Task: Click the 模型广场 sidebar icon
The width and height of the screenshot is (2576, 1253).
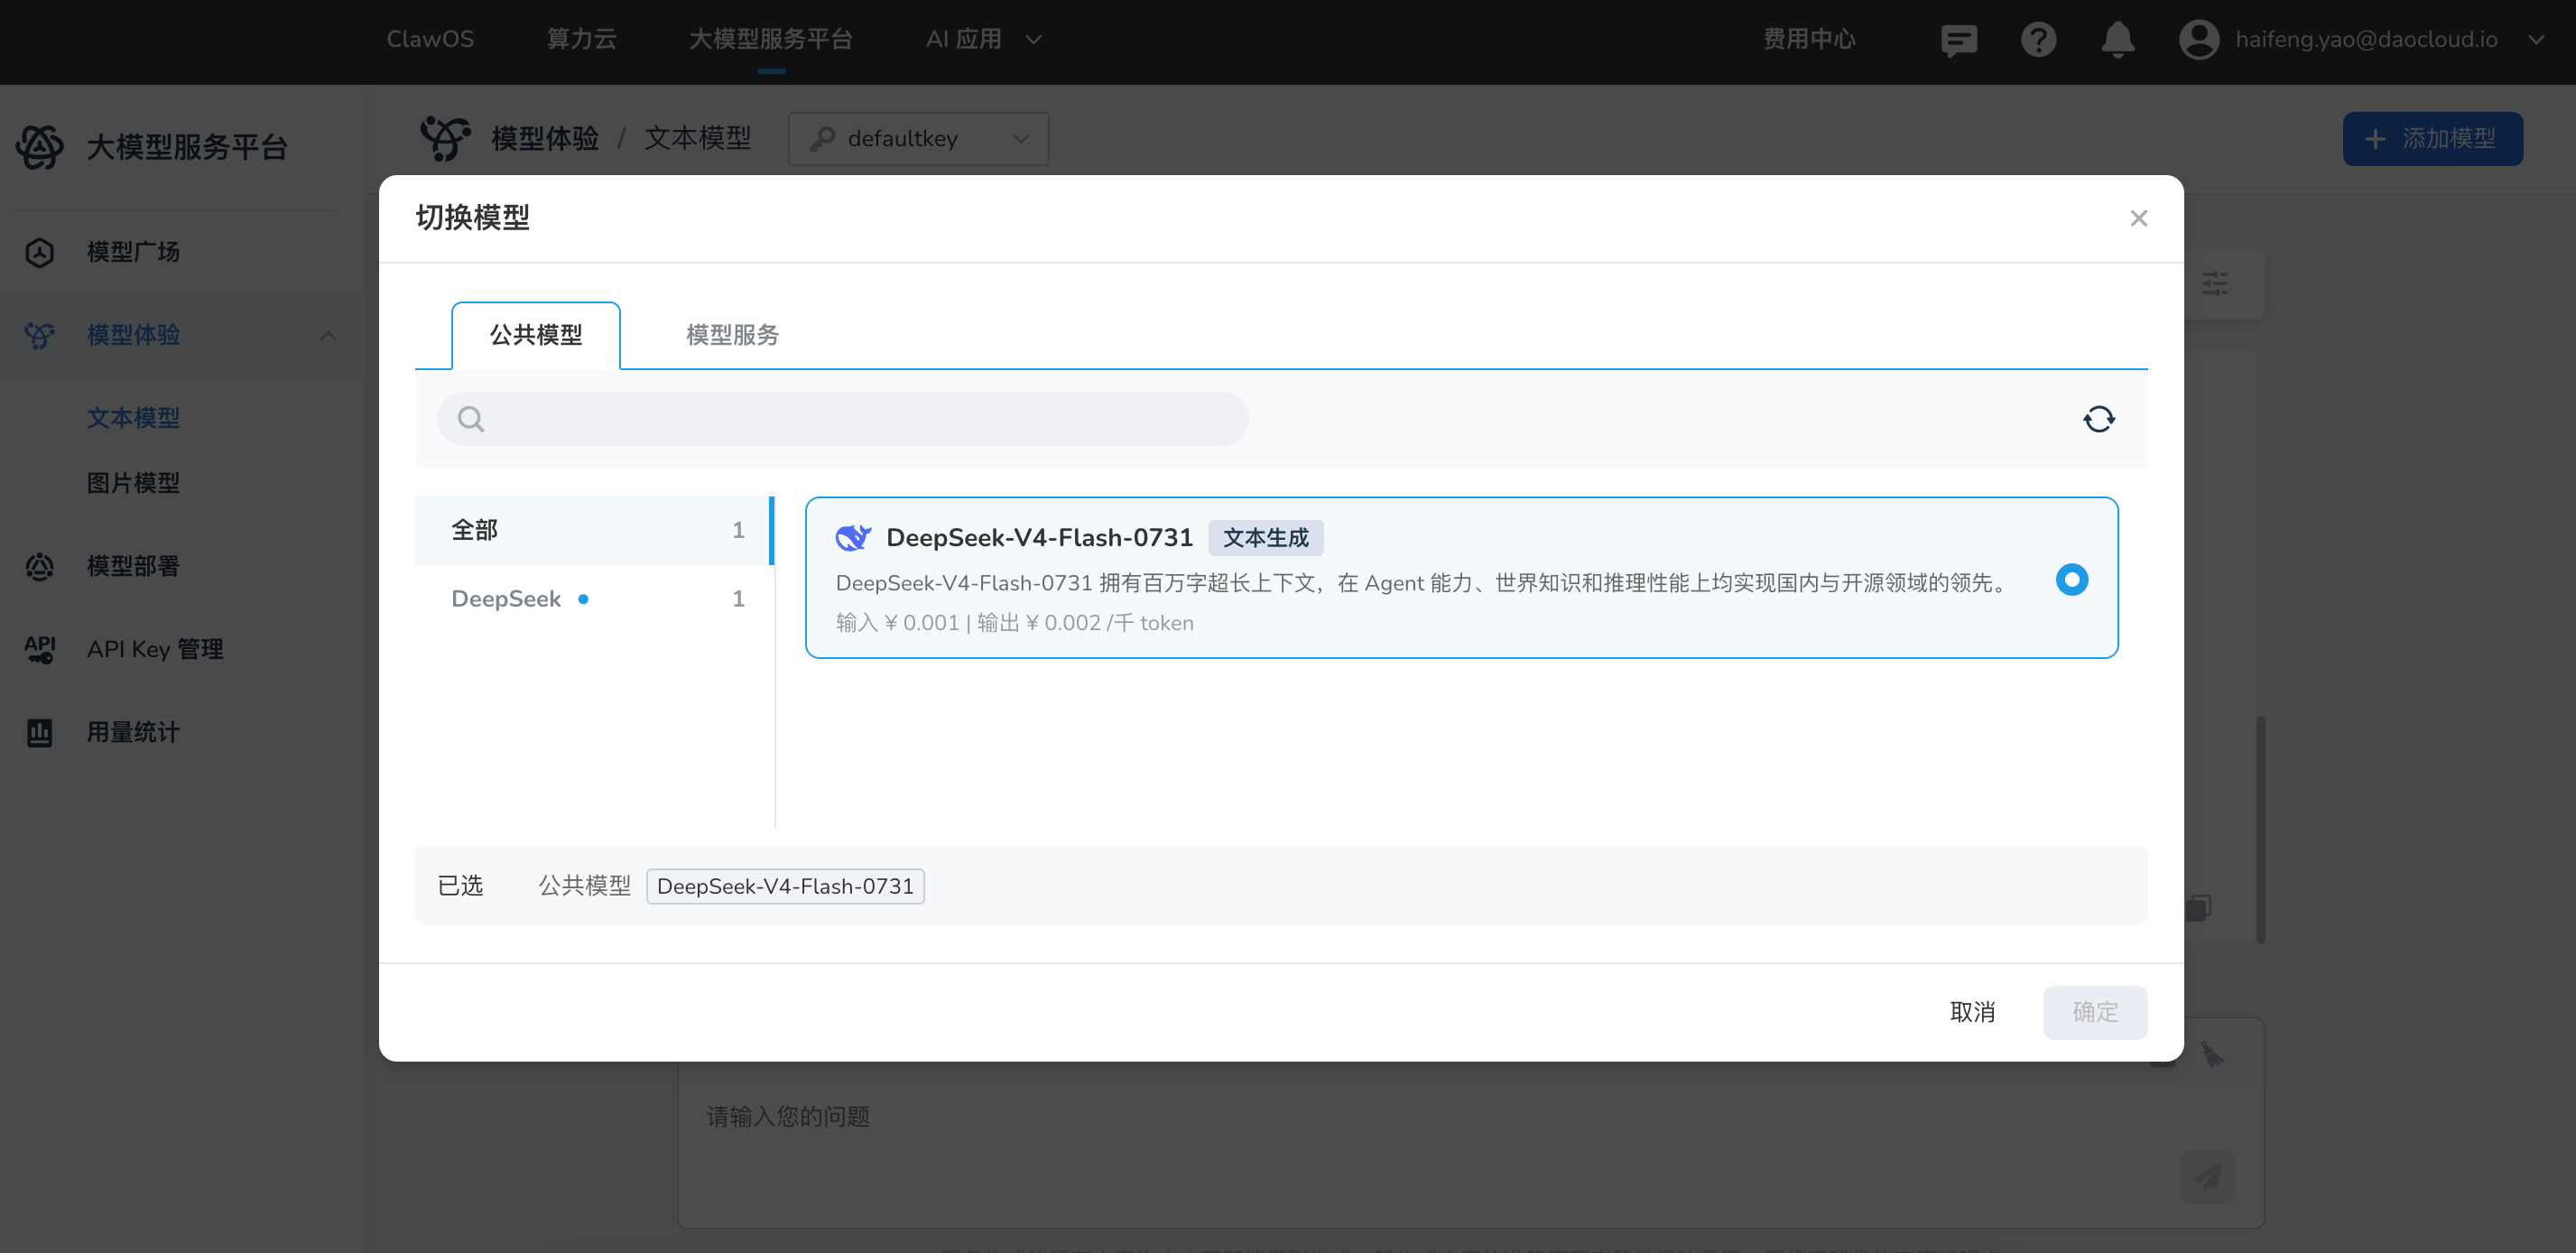Action: (39, 252)
